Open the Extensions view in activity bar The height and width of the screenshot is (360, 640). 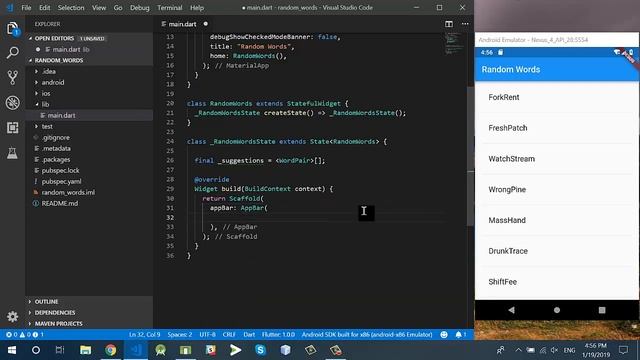click(13, 128)
